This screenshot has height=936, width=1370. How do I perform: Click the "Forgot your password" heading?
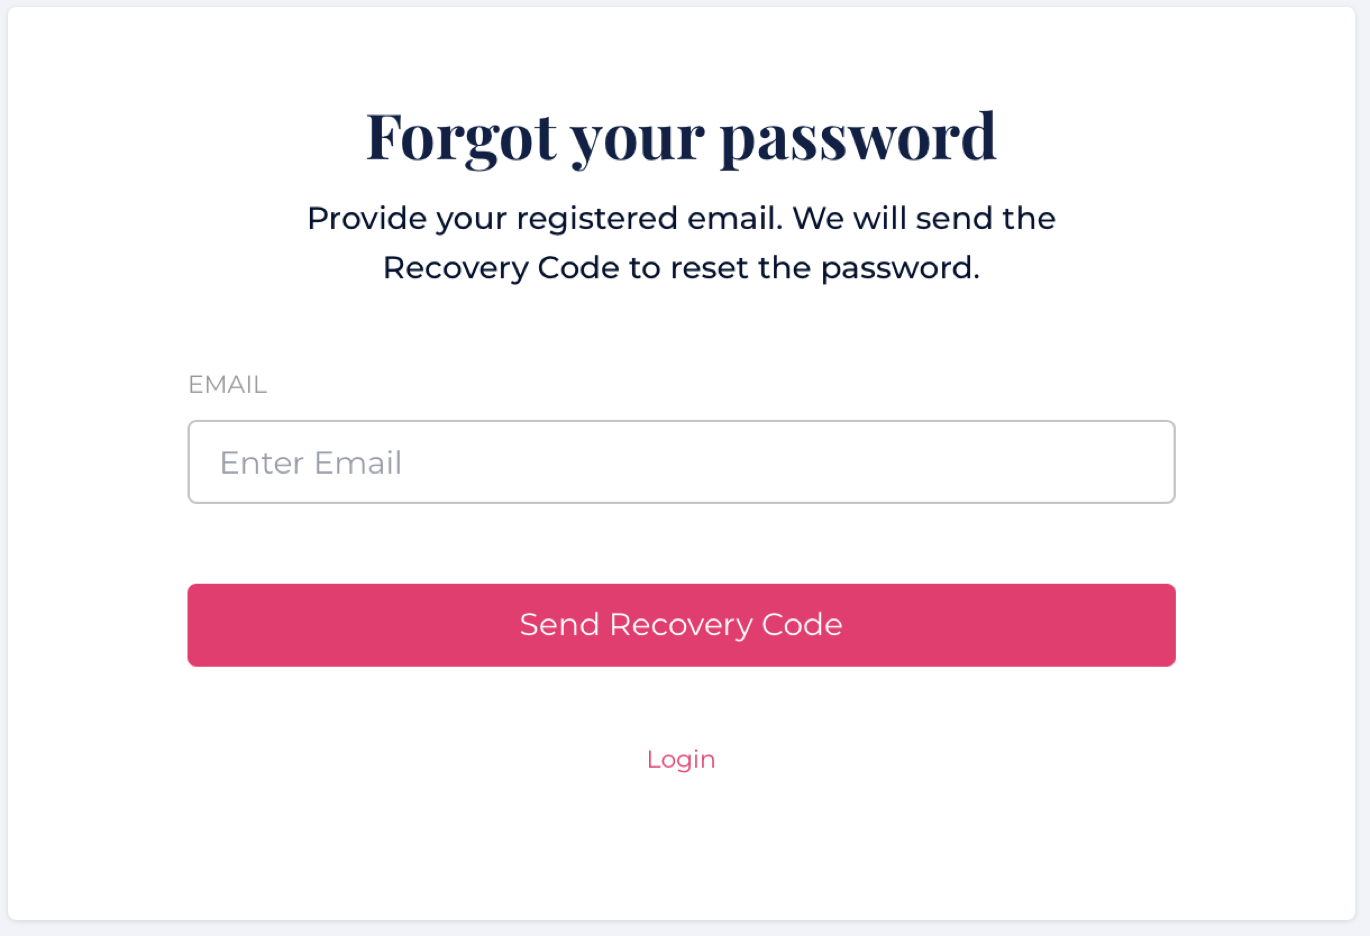(681, 137)
